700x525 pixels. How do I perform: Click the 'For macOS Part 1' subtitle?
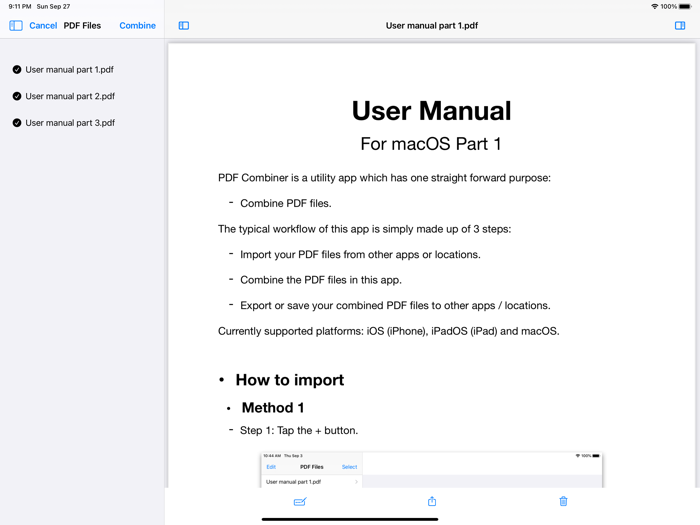tap(431, 144)
